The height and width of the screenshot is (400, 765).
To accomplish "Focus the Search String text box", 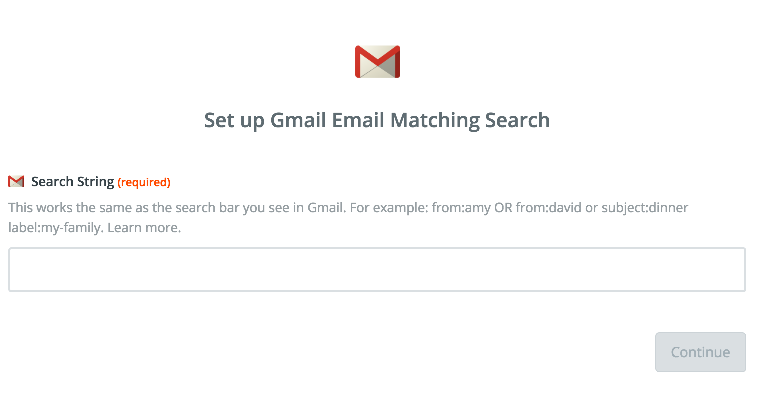I will [377, 270].
